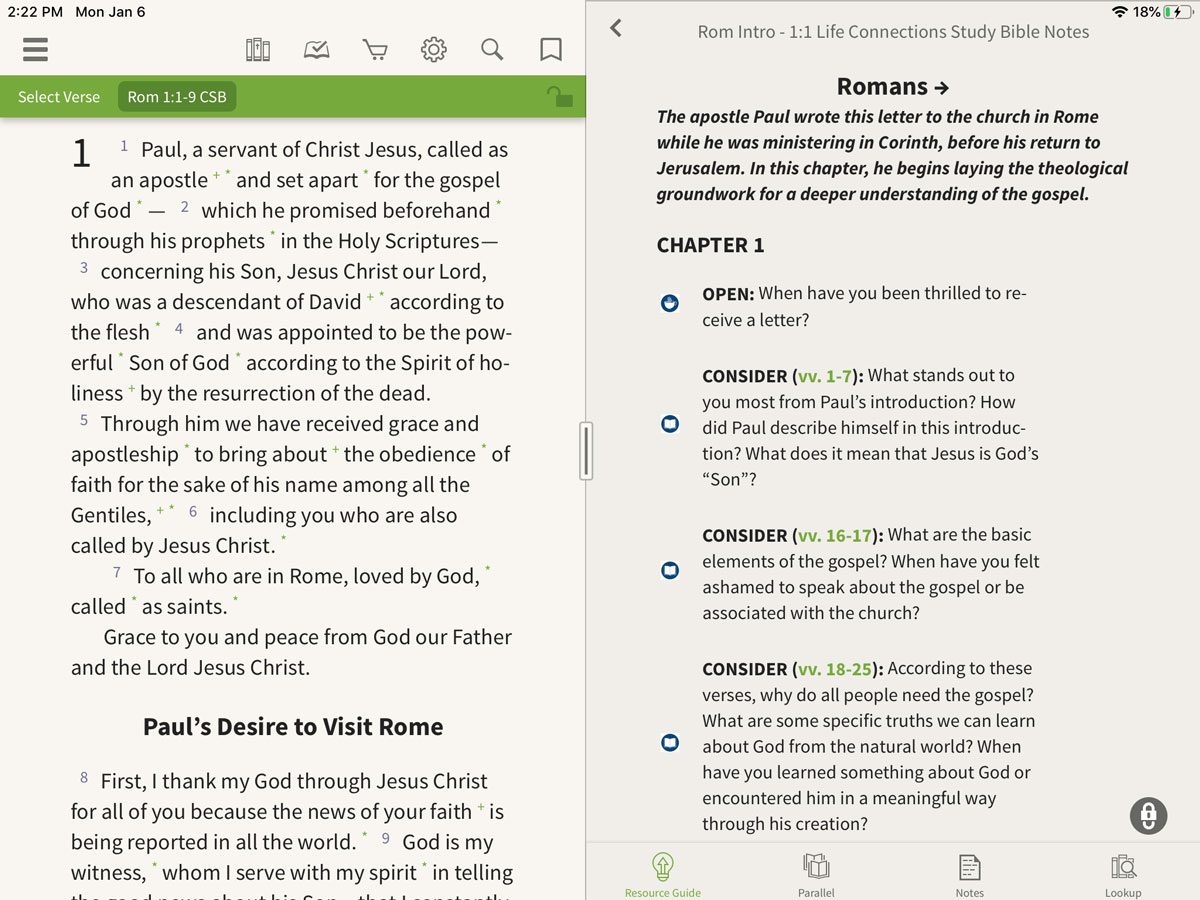The height and width of the screenshot is (900, 1200).
Task: Tap verse number 1 superscript
Action: pos(124,146)
